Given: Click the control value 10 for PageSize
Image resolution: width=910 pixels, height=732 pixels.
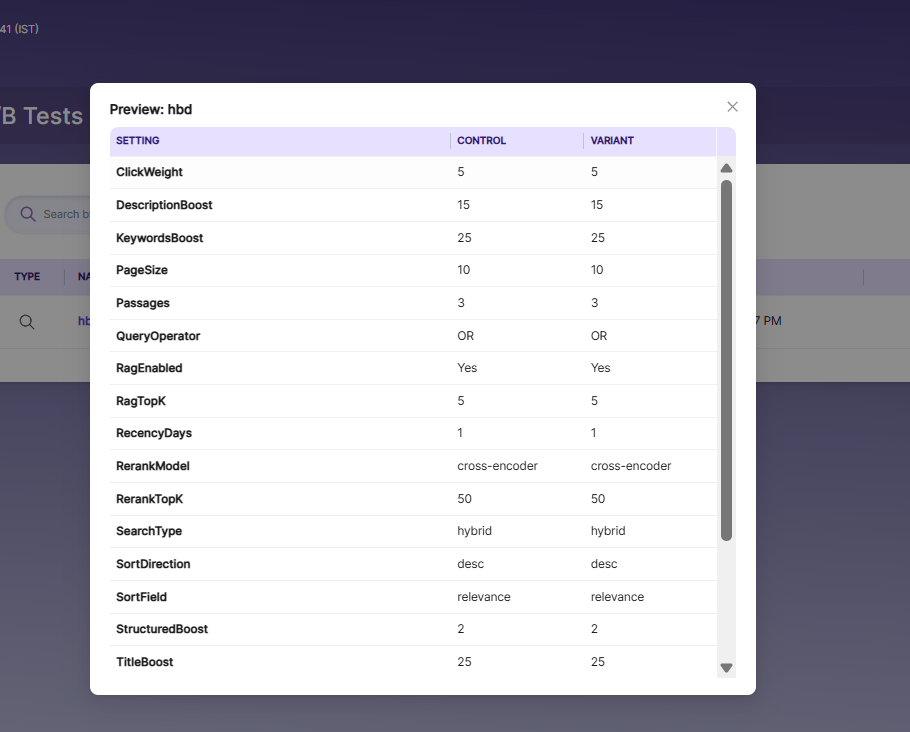Looking at the screenshot, I should [464, 270].
